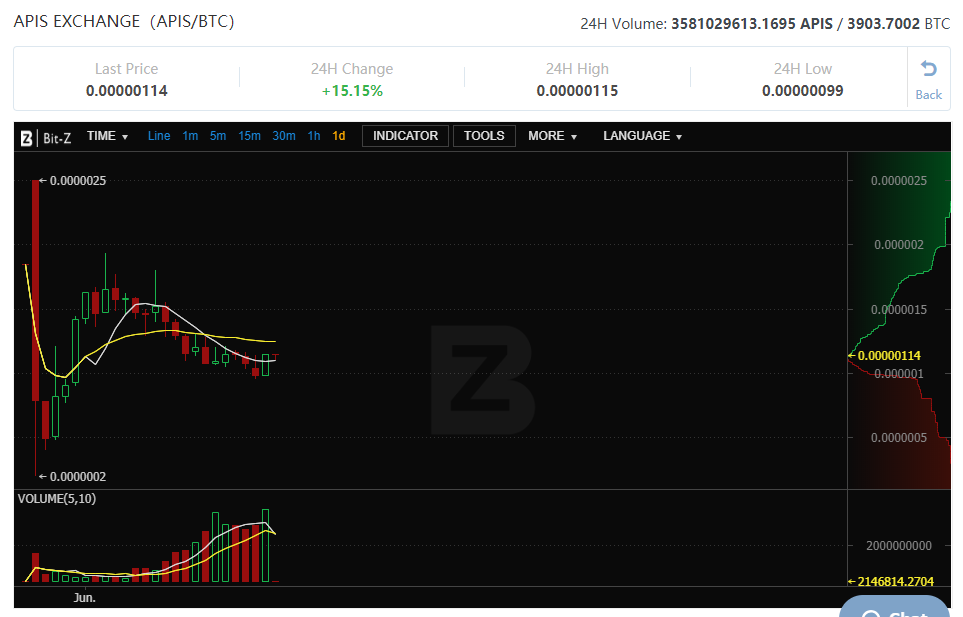Select the 5m timeframe
This screenshot has height=617, width=963.
tap(217, 136)
